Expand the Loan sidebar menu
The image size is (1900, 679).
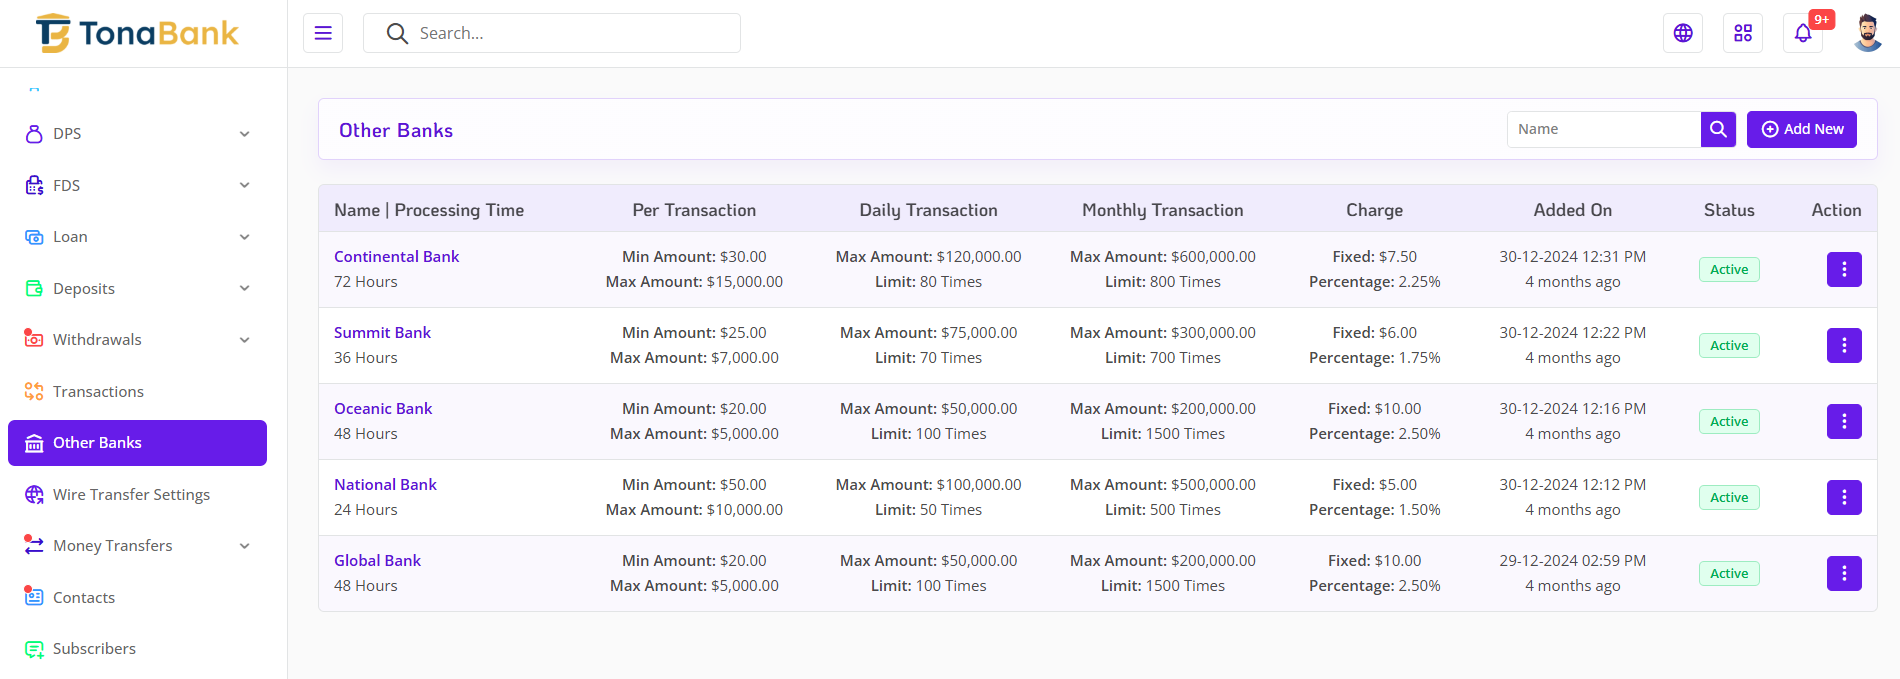[x=137, y=237]
